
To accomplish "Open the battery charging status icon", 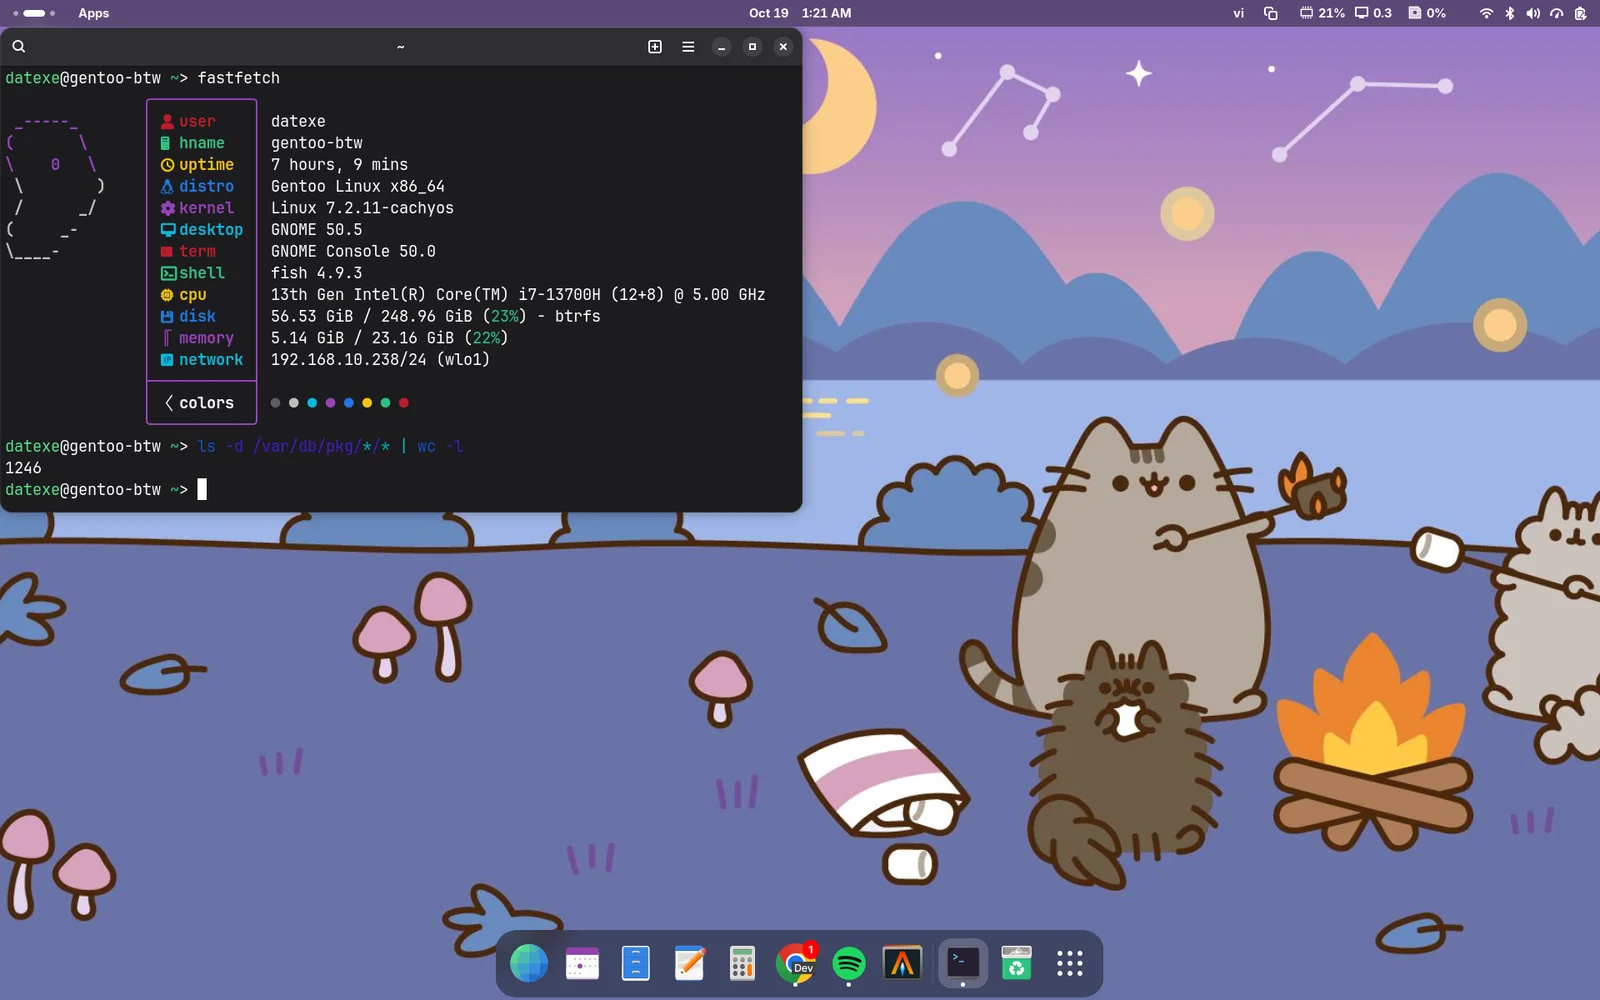I will tap(1580, 13).
